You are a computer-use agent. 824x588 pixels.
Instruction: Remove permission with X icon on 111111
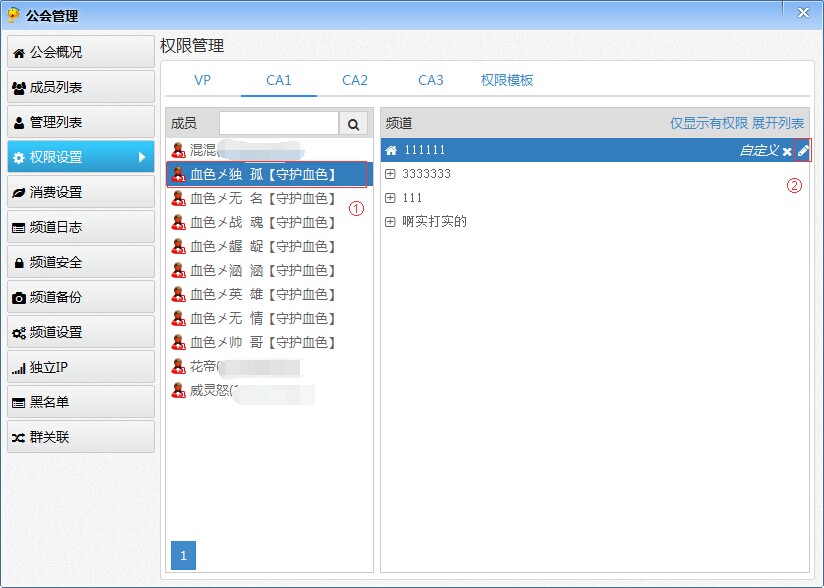[787, 152]
